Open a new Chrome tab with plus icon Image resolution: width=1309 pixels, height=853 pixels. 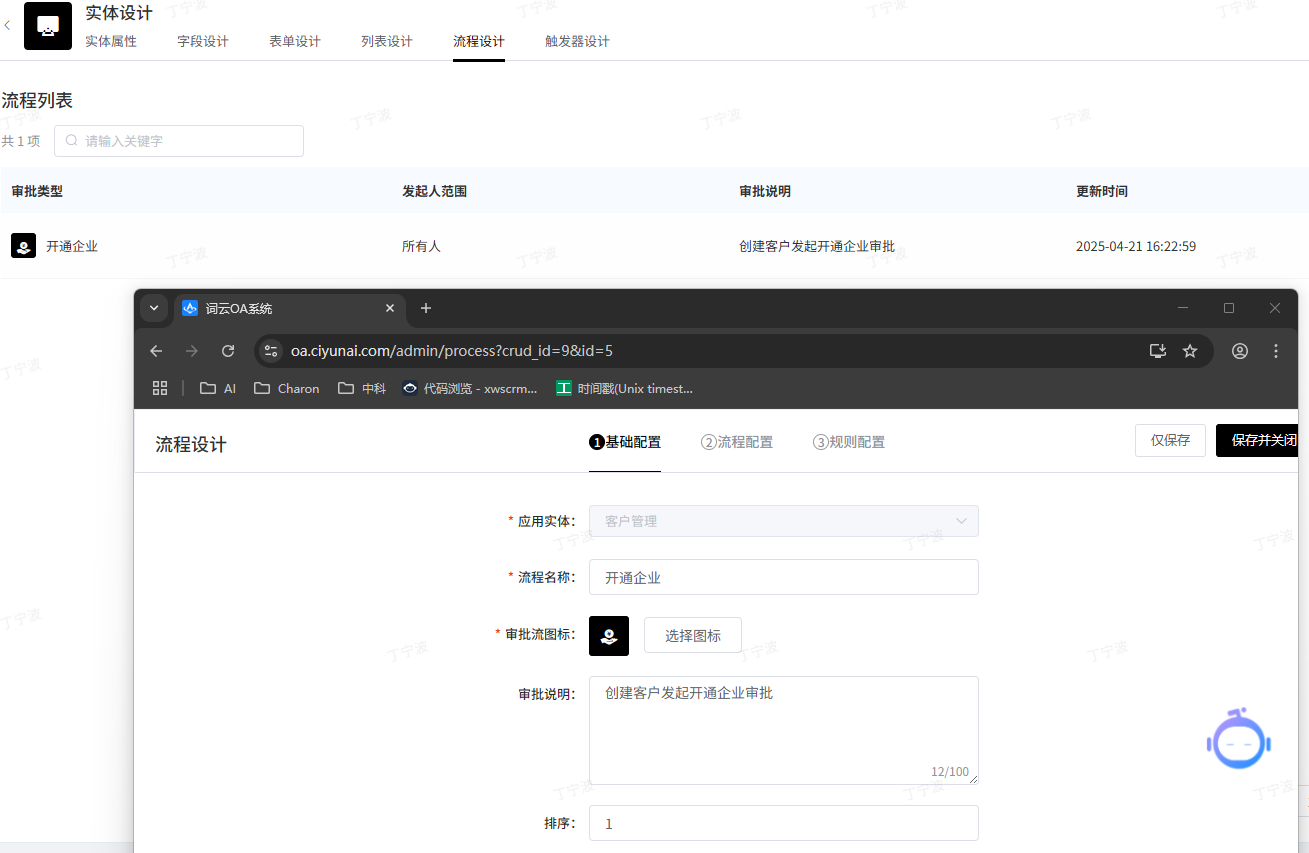click(426, 308)
